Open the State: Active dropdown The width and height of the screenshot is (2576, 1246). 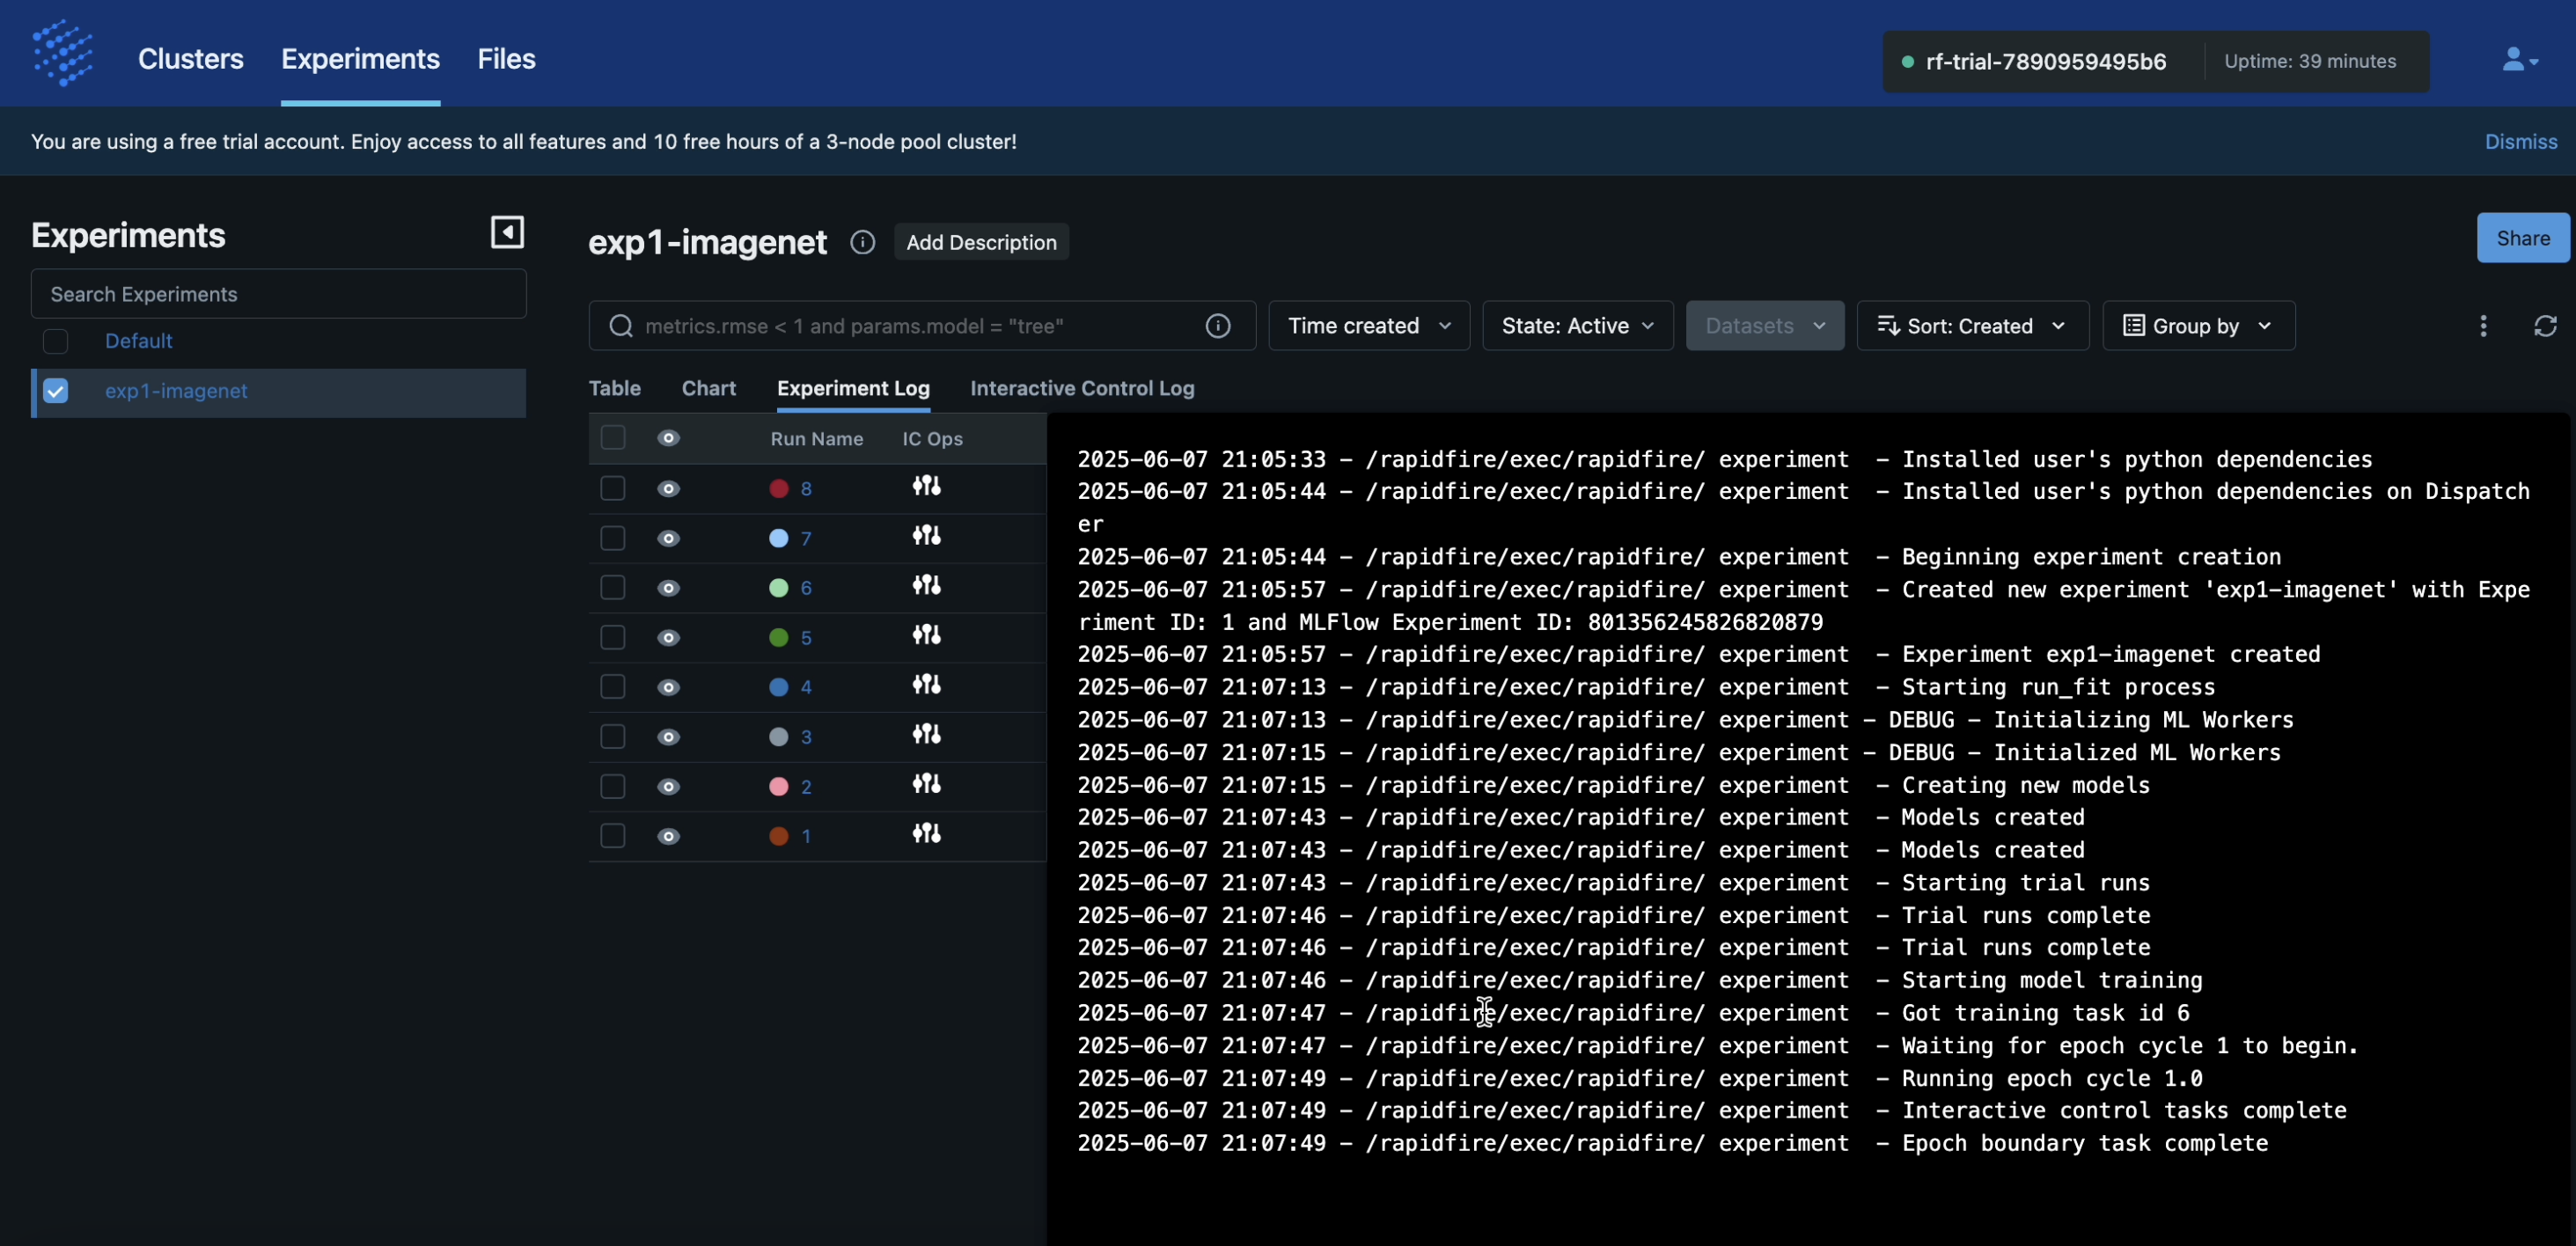[1578, 326]
